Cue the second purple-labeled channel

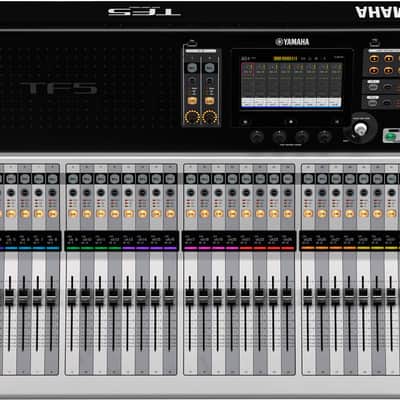tap(142, 193)
